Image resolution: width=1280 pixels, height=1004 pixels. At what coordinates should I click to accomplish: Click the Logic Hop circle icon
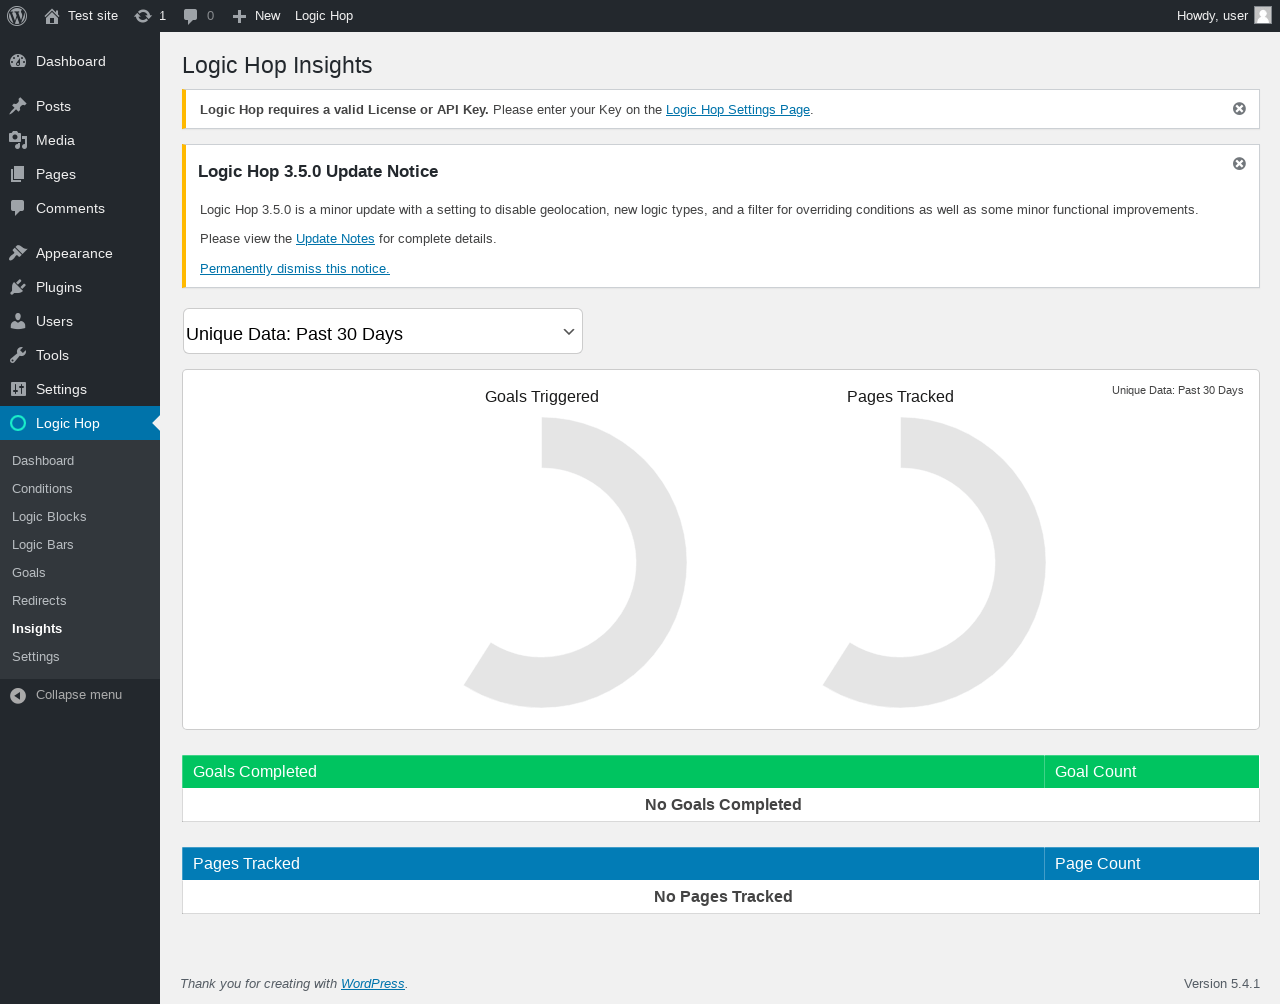tap(18, 423)
